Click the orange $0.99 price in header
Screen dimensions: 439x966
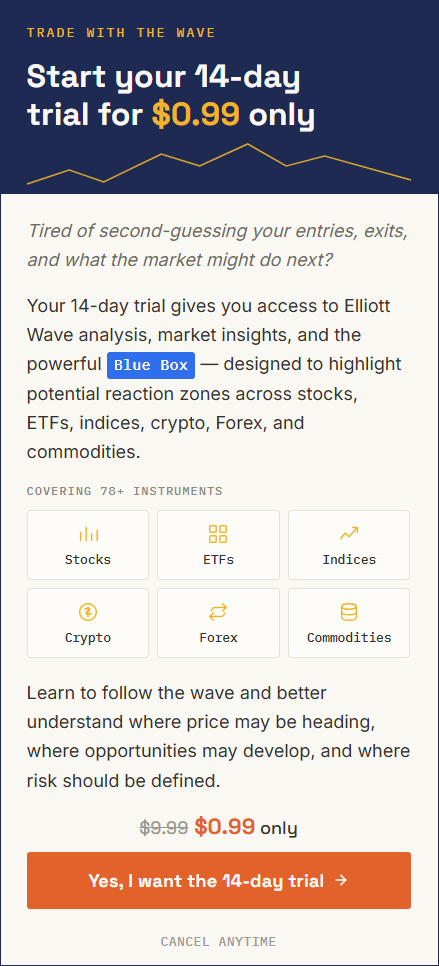pyautogui.click(x=196, y=115)
